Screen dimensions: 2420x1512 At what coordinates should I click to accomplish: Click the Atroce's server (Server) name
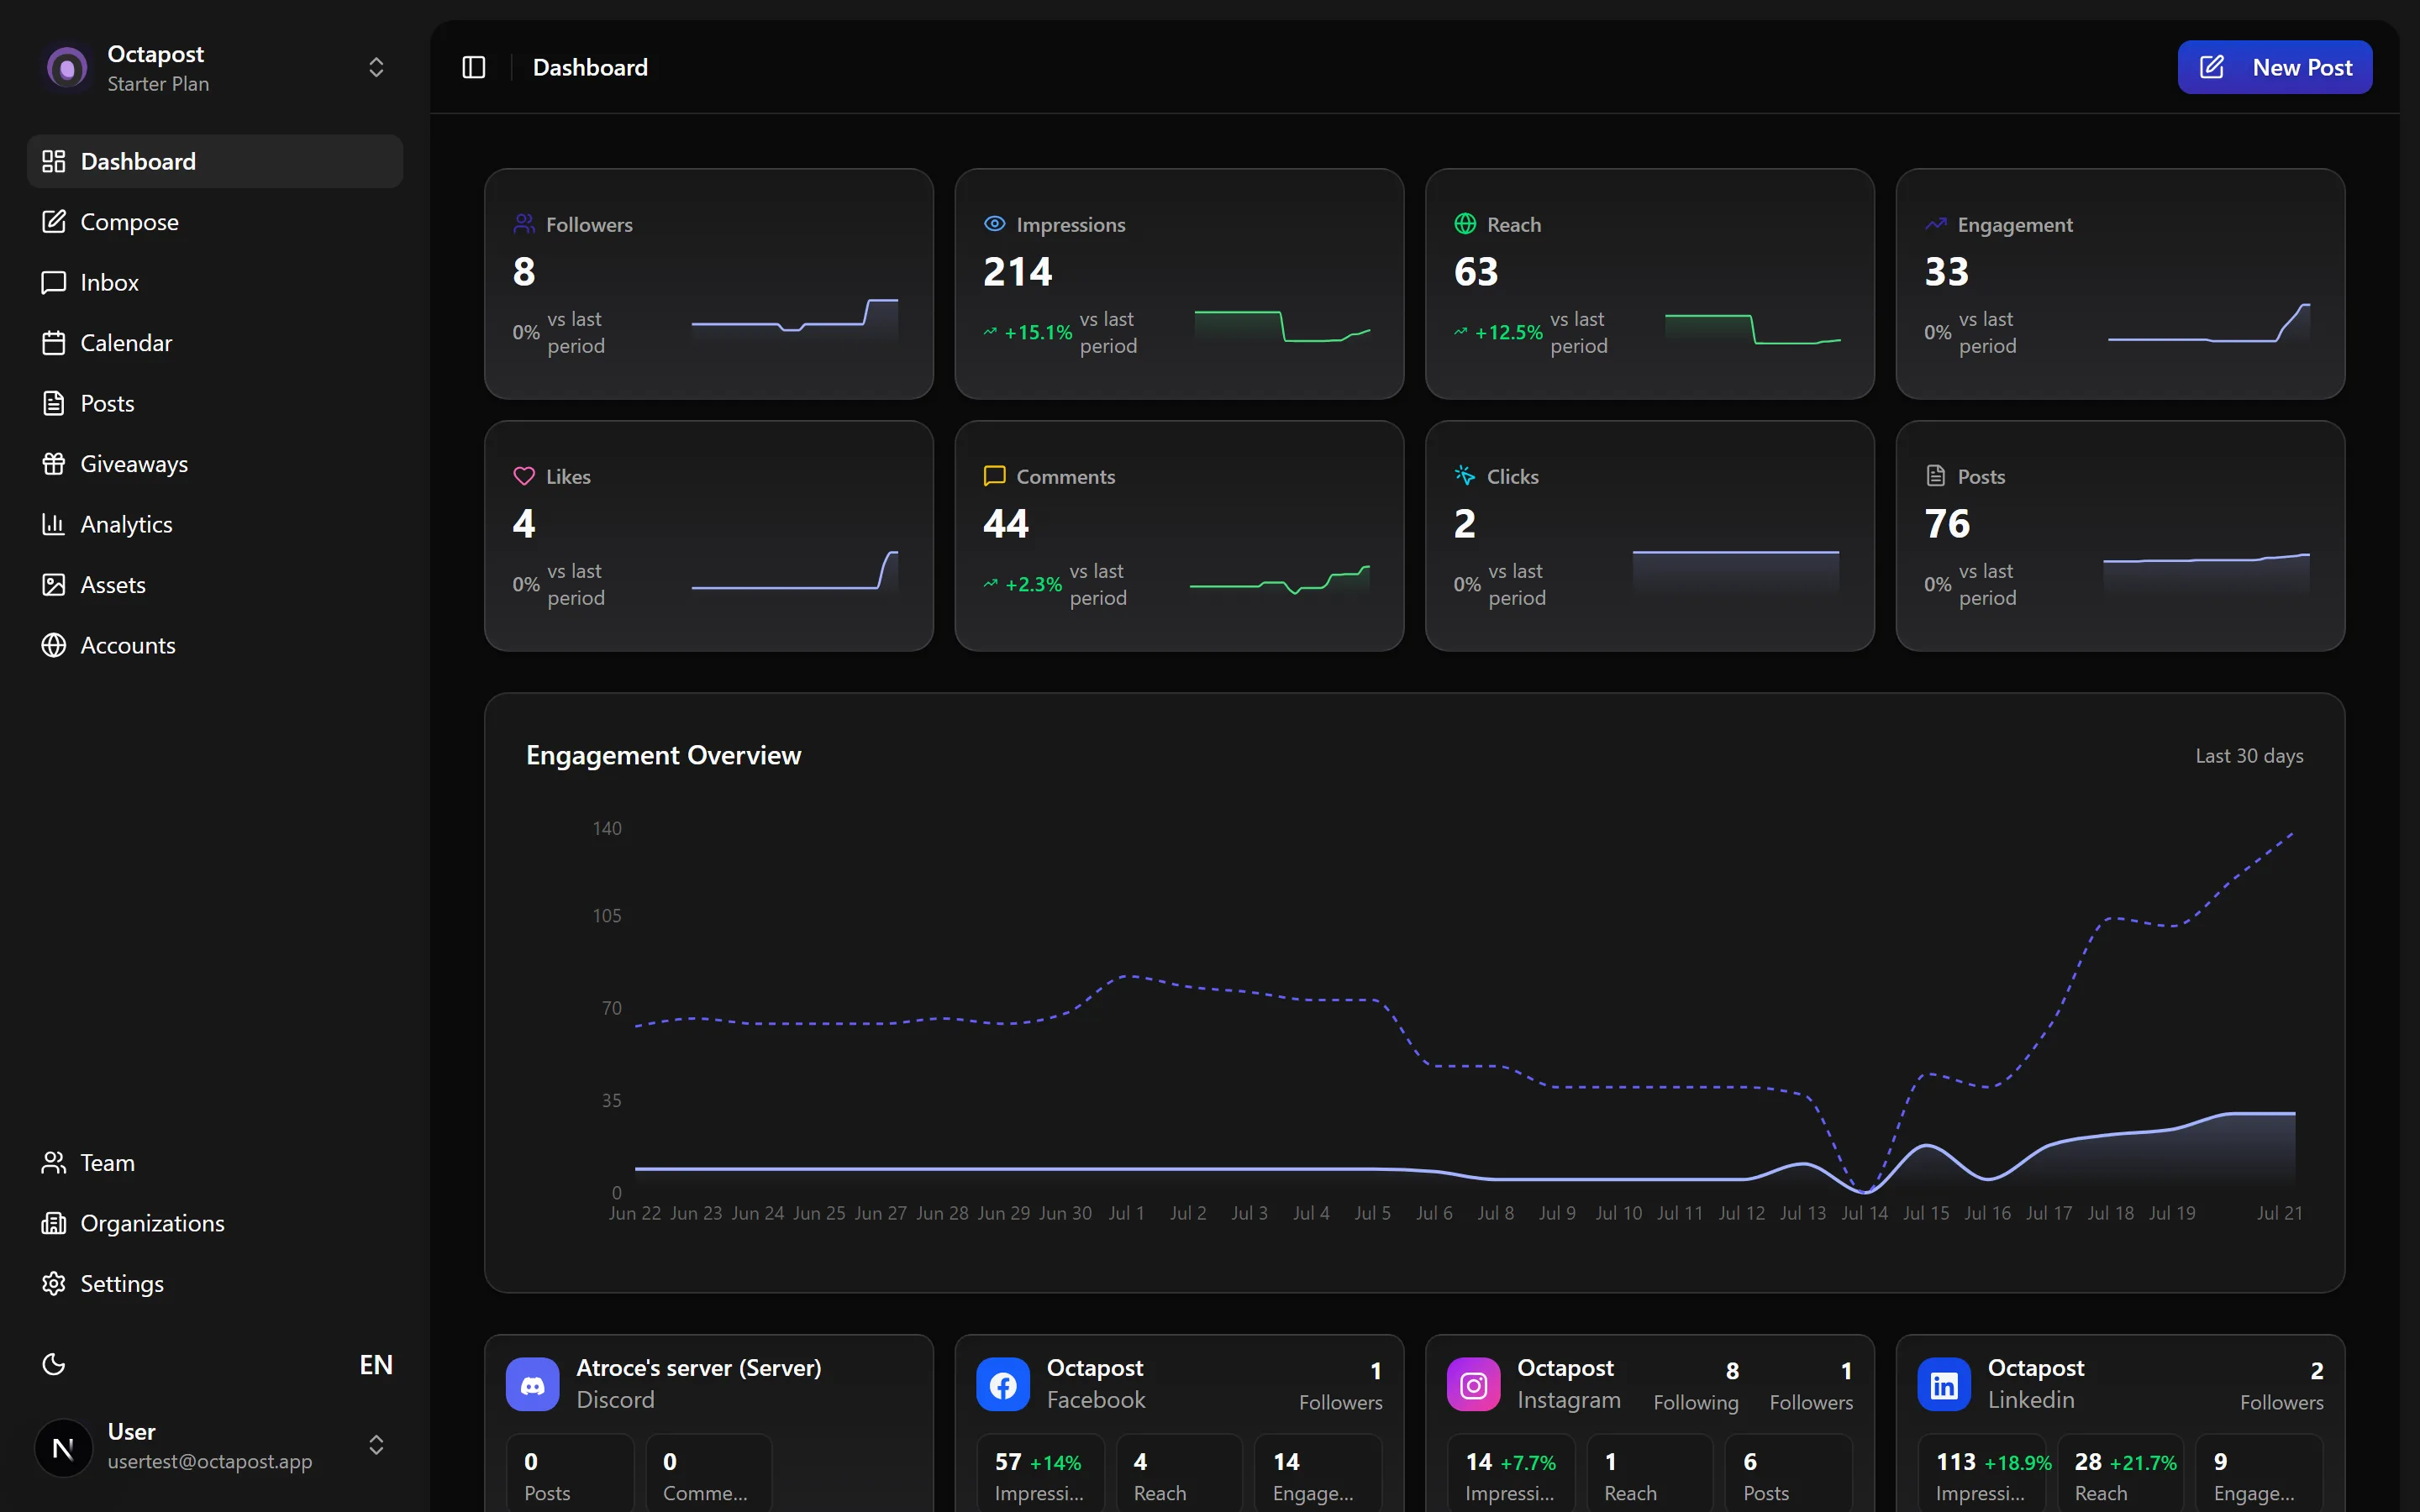point(698,1367)
